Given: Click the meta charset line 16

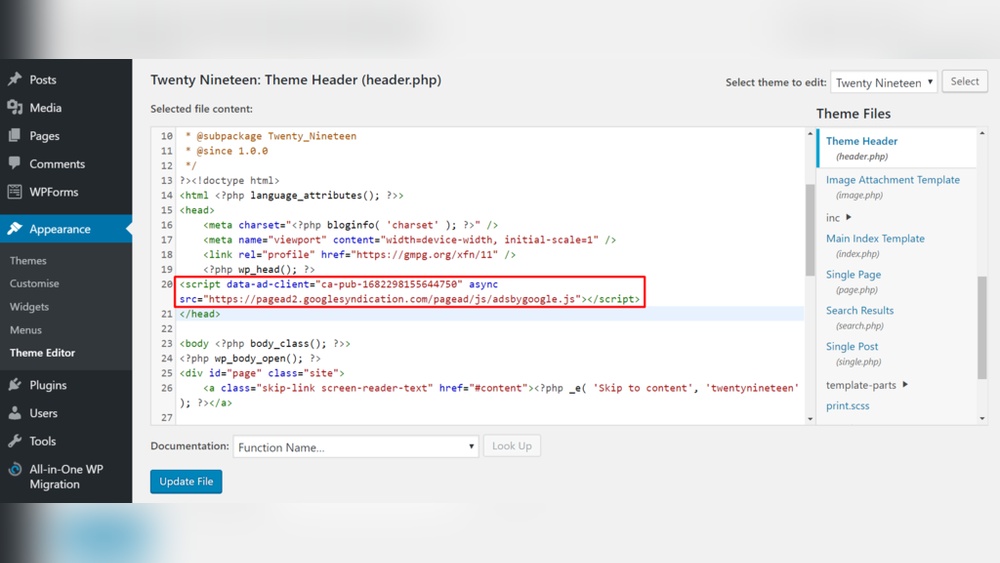Looking at the screenshot, I should point(350,225).
